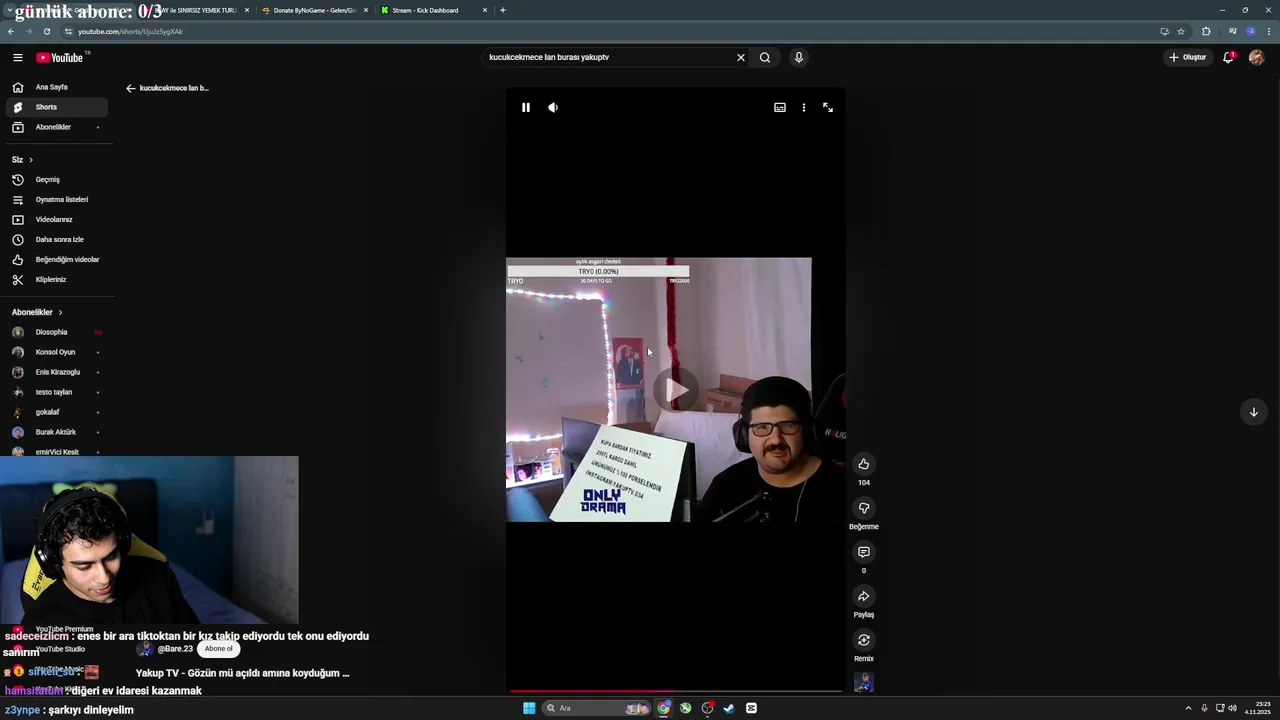Seek on the Shorts red progress bar
Screen dimensions: 1280x720
[x=676, y=691]
